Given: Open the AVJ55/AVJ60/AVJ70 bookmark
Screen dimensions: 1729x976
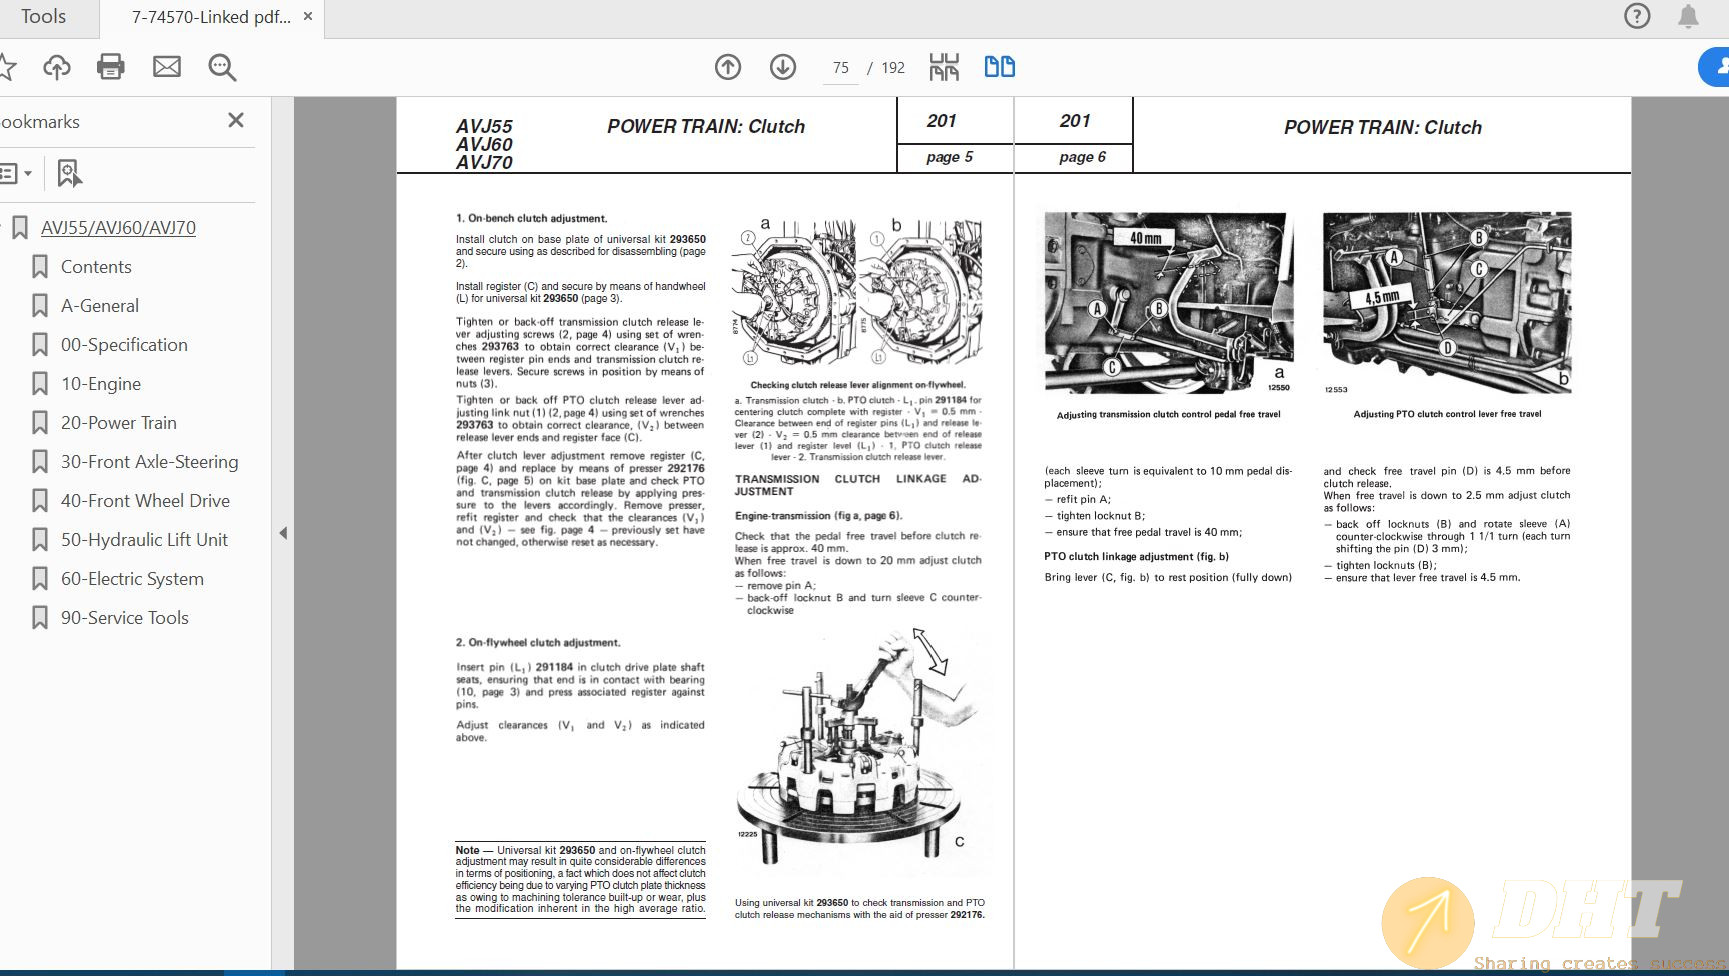Looking at the screenshot, I should pyautogui.click(x=118, y=228).
